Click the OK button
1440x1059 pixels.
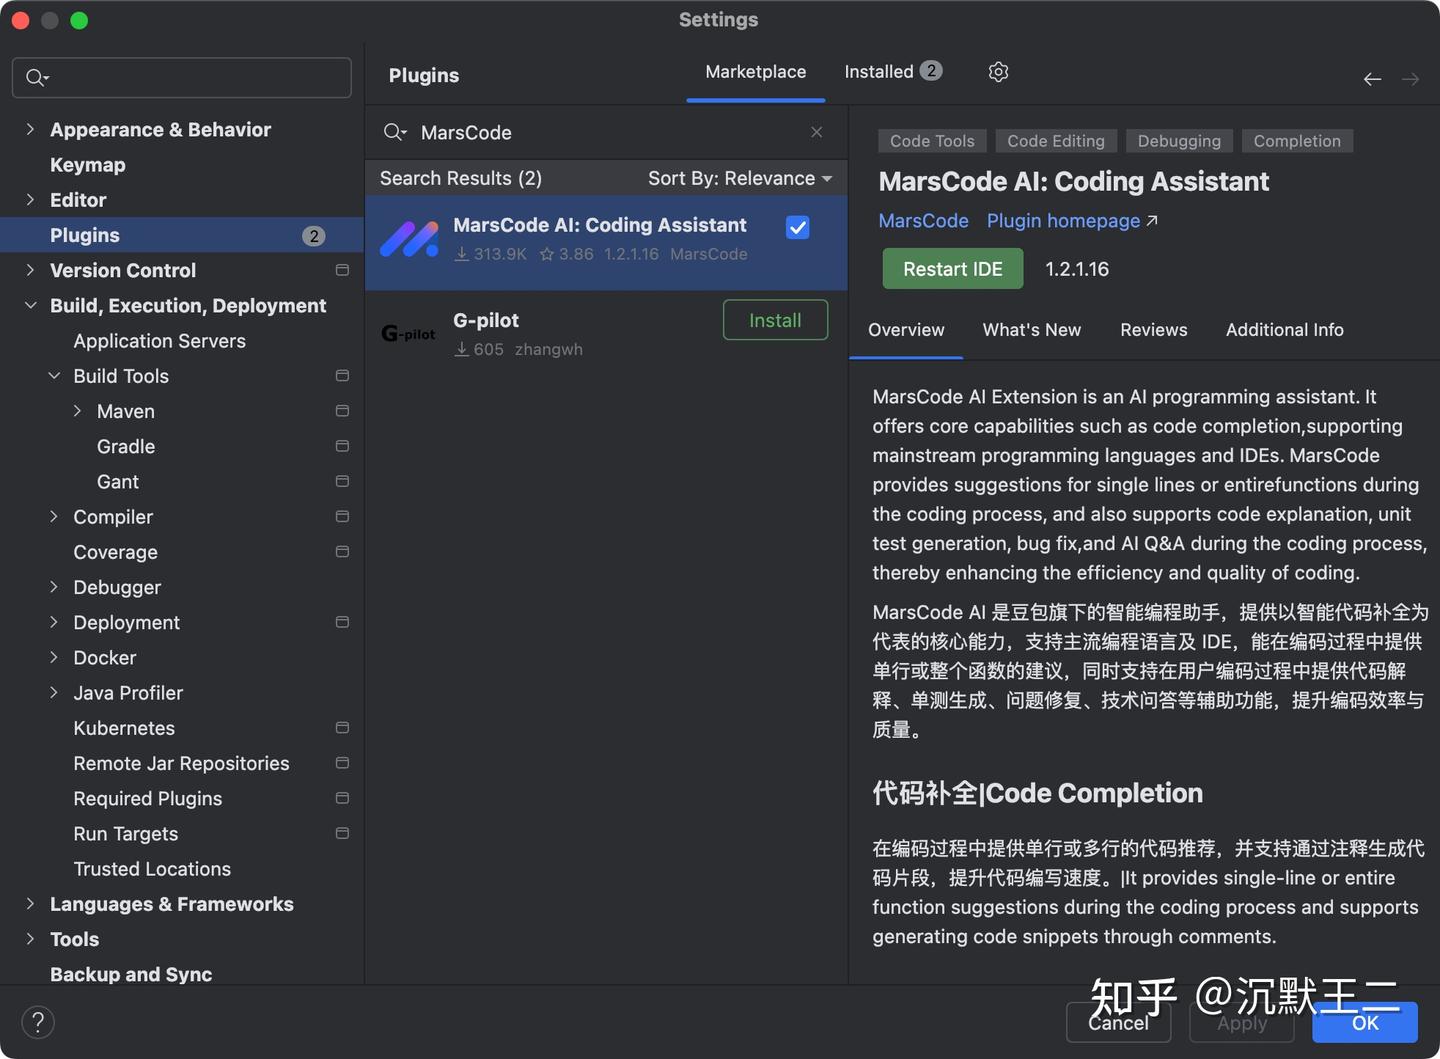1365,1022
